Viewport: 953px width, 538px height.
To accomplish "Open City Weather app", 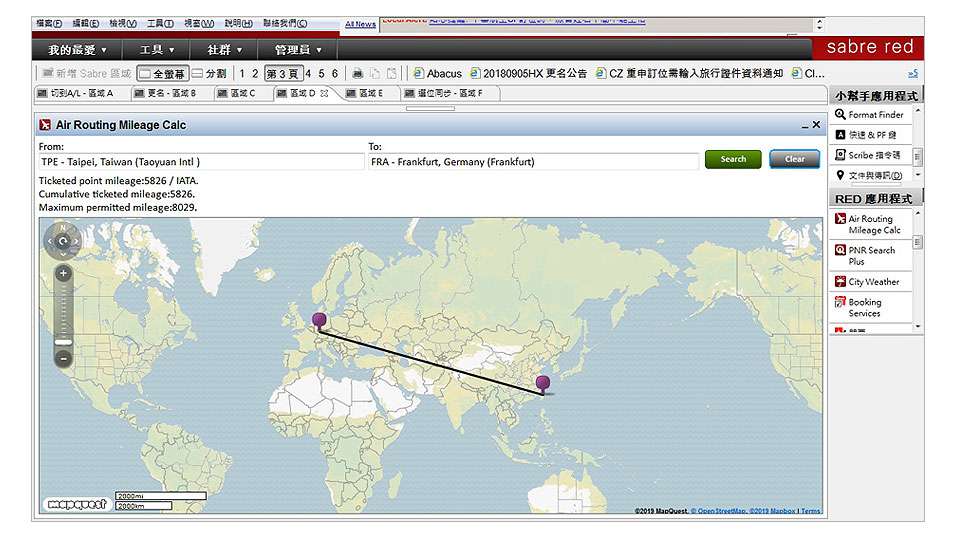I will tap(867, 281).
